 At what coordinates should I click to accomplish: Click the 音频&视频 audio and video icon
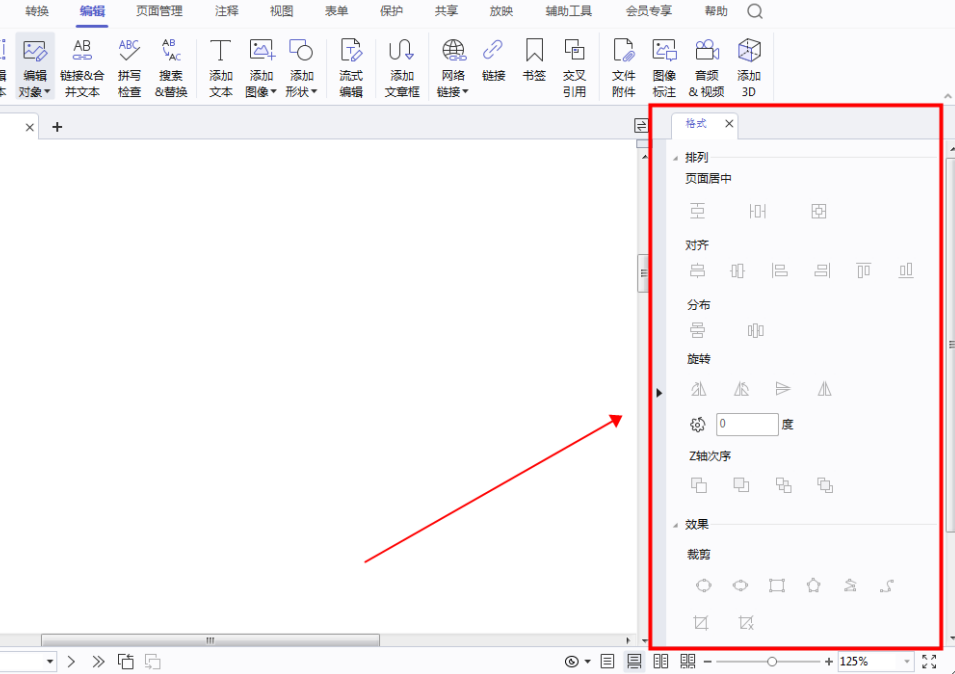click(706, 68)
